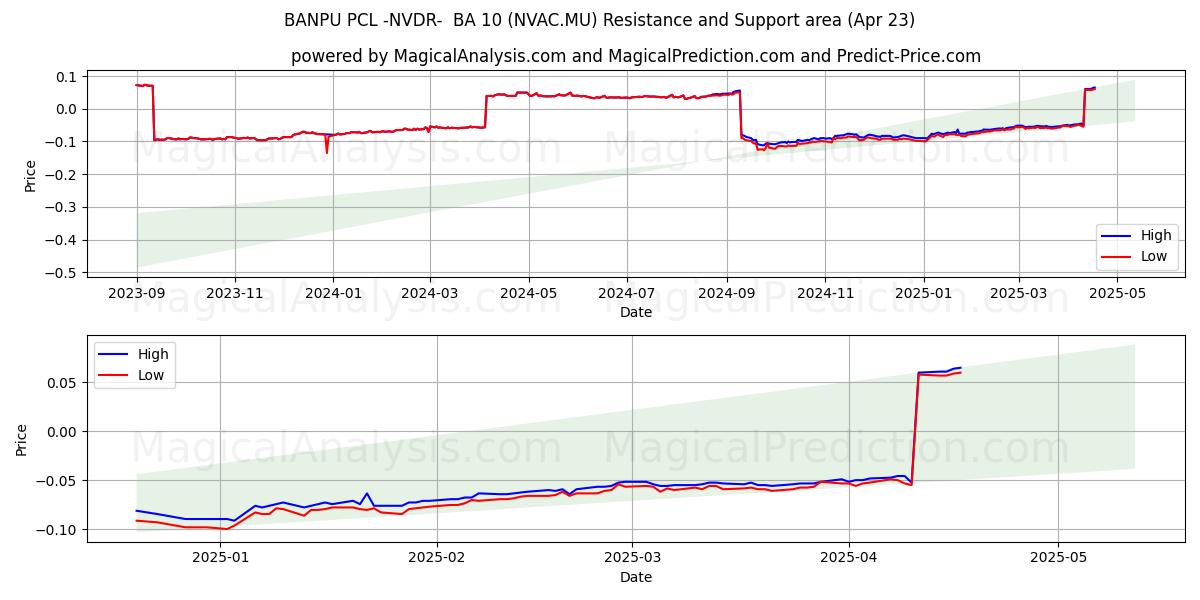Click the '-0.5' price tick on the top chart
1200x600 pixels.
pyautogui.click(x=62, y=273)
